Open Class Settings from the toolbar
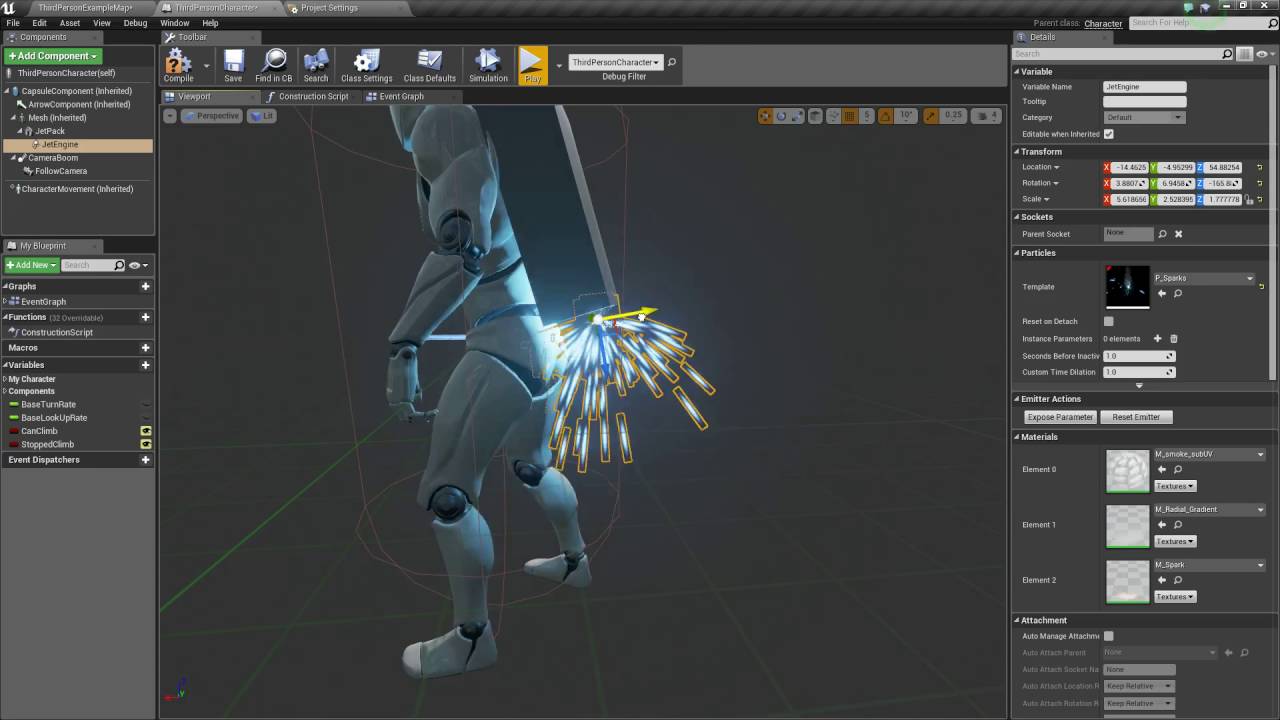Viewport: 1280px width, 720px height. 367,66
